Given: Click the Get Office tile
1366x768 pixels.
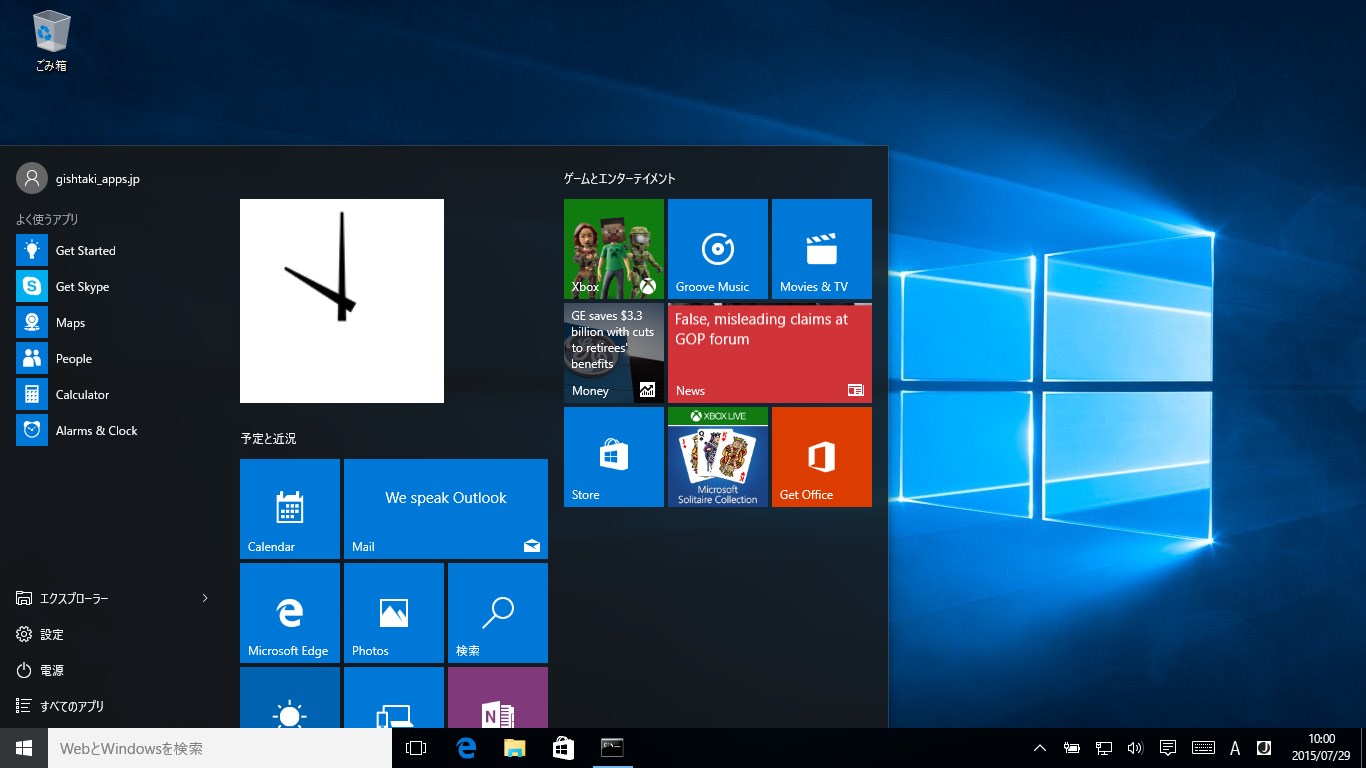Looking at the screenshot, I should tap(822, 457).
